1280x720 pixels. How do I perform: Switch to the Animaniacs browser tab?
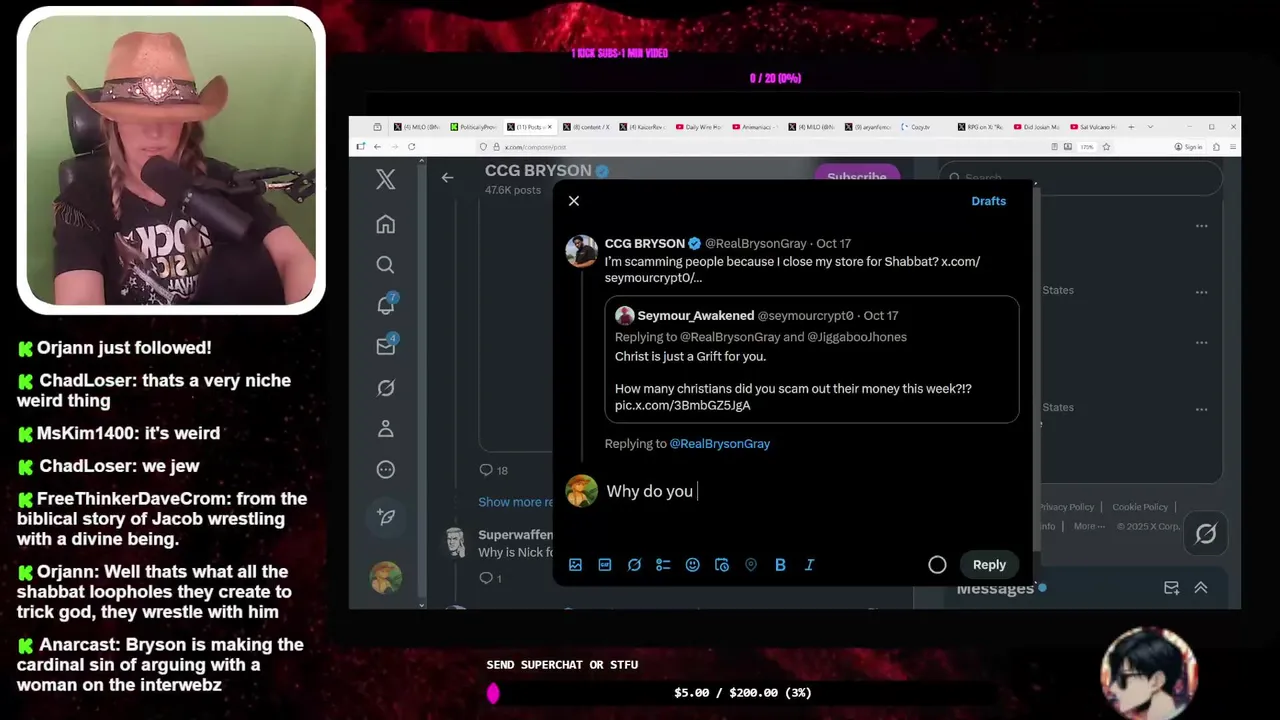click(x=755, y=127)
